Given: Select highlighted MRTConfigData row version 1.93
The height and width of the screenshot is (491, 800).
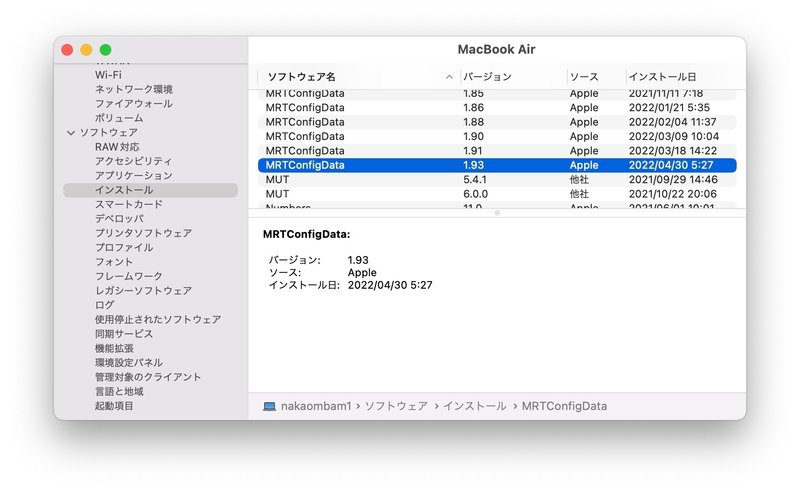Looking at the screenshot, I should click(x=497, y=165).
